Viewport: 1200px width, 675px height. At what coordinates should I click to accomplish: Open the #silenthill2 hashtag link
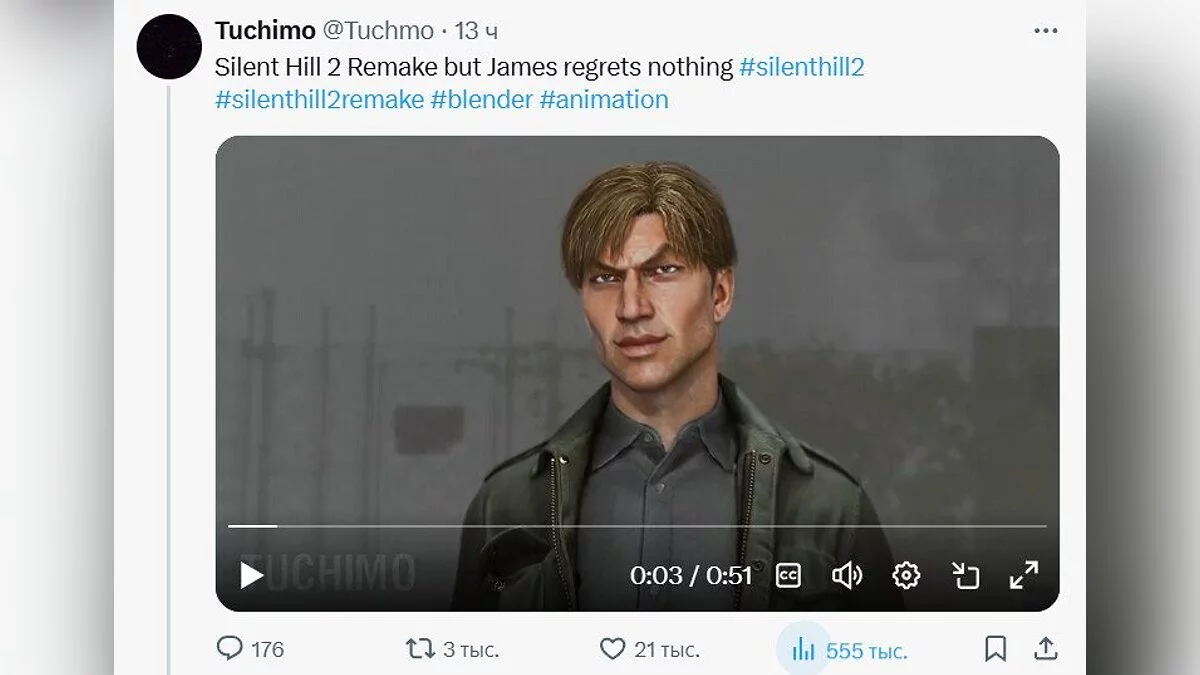[801, 67]
